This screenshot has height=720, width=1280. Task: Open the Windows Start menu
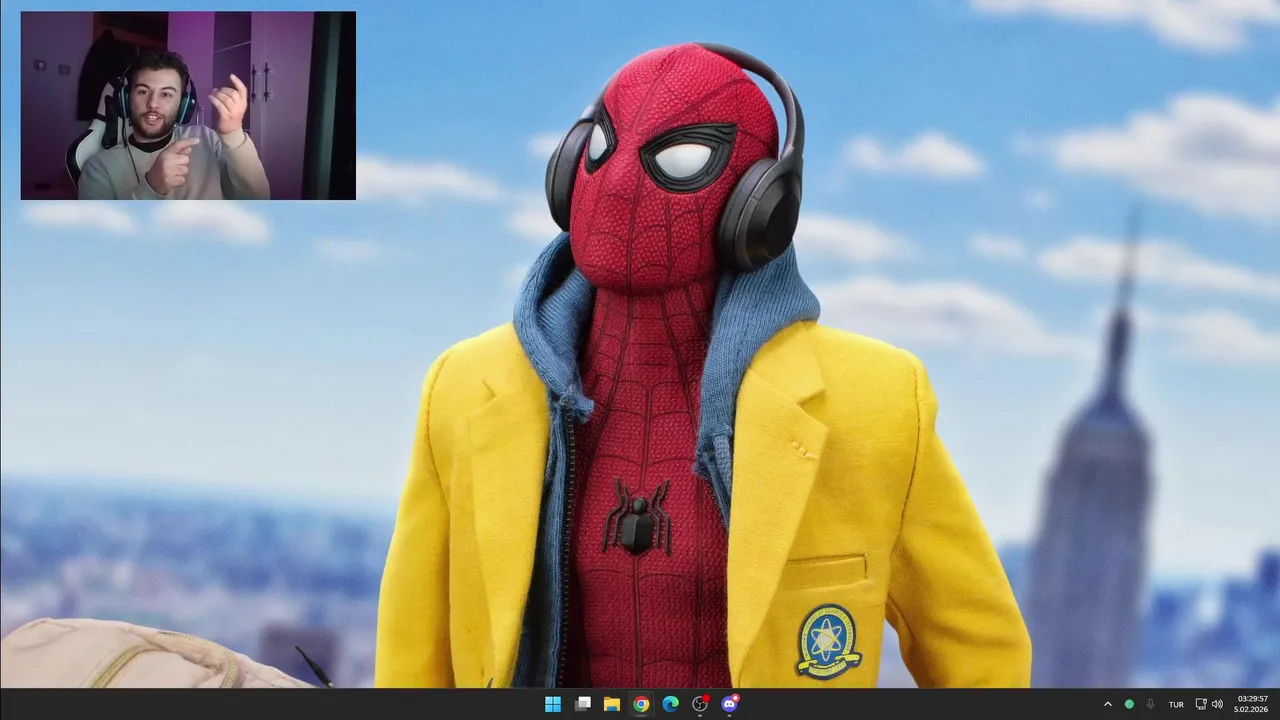[553, 704]
